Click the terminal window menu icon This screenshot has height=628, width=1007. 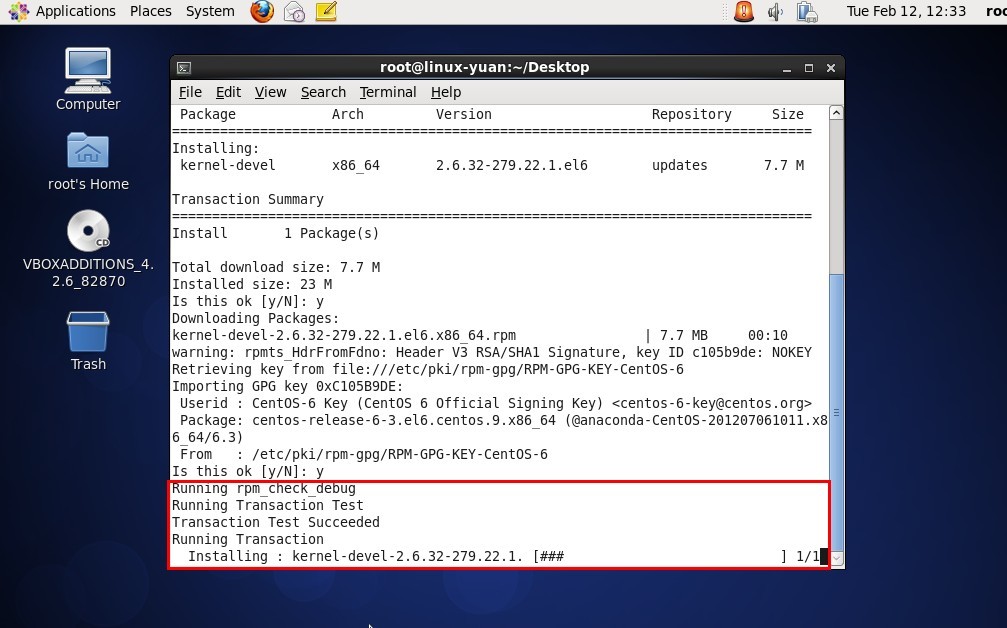click(184, 67)
